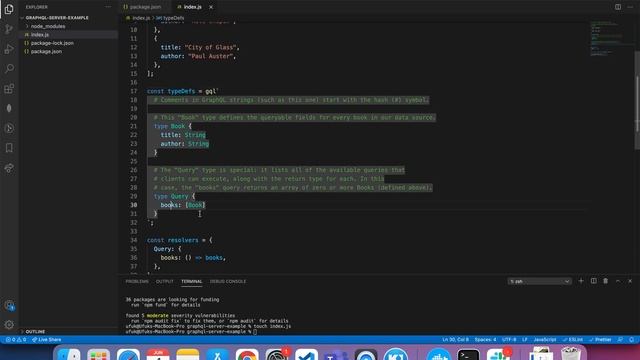The height and width of the screenshot is (360, 640).
Task: Switch to the OUTPUT panel tab
Action: point(164,281)
